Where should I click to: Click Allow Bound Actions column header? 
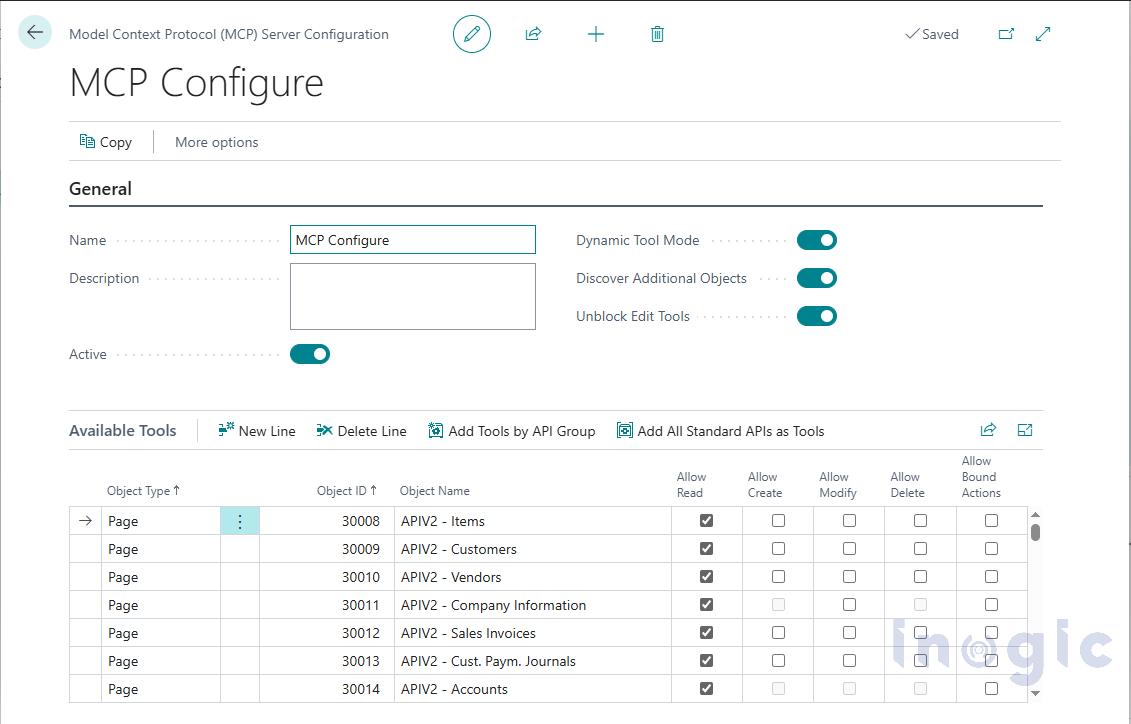981,477
